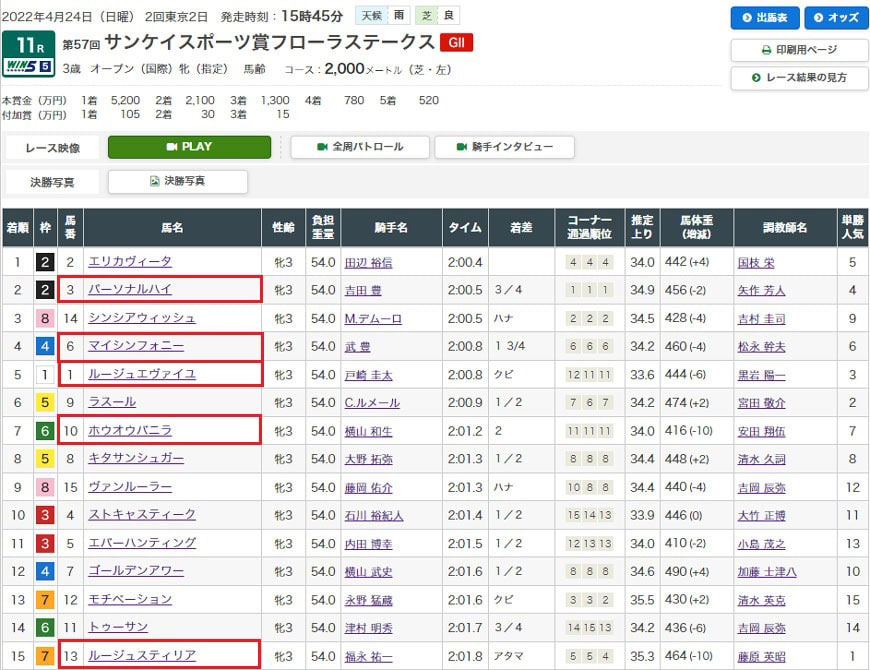Viewport: 870px width, 670px height.
Task: Open the 決勝写真 finish photo button
Action: pyautogui.click(x=177, y=181)
